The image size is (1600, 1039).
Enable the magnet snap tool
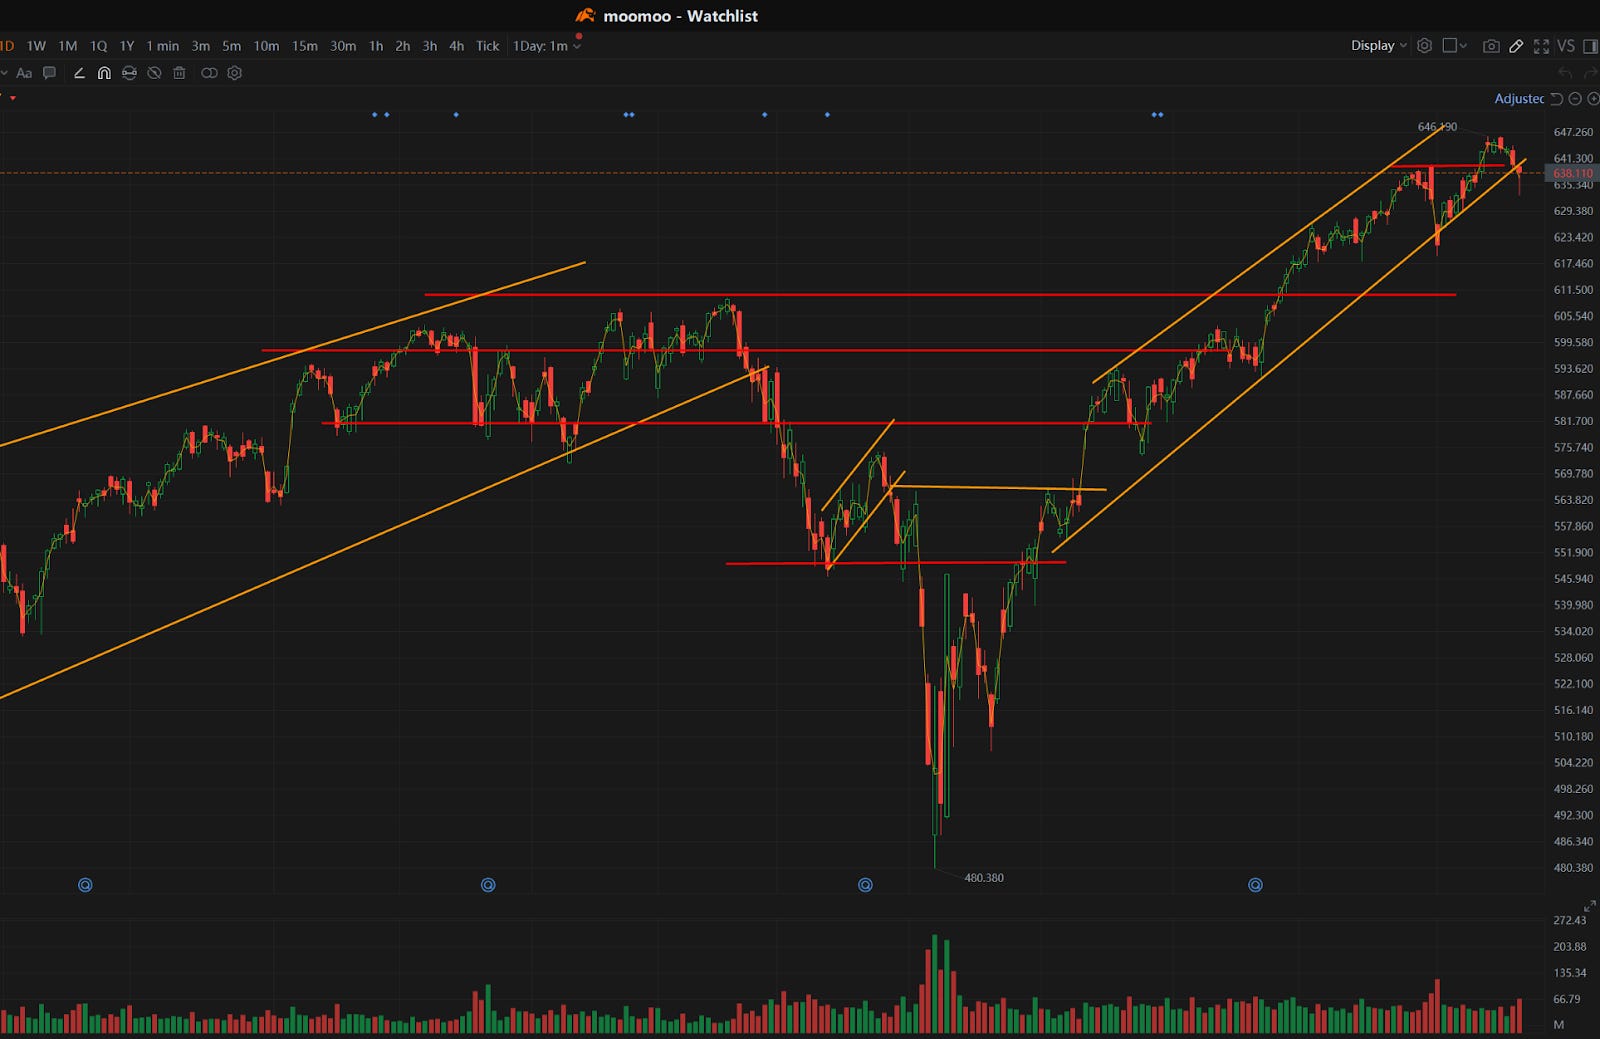[x=104, y=73]
